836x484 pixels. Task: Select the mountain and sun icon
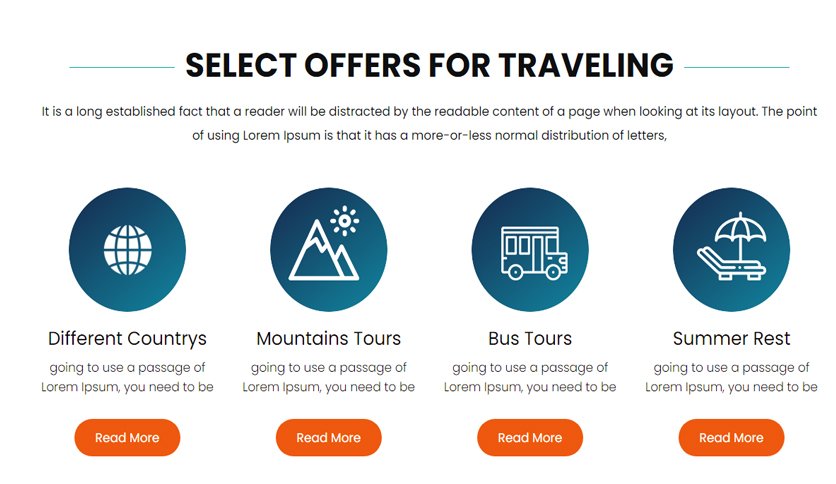328,249
